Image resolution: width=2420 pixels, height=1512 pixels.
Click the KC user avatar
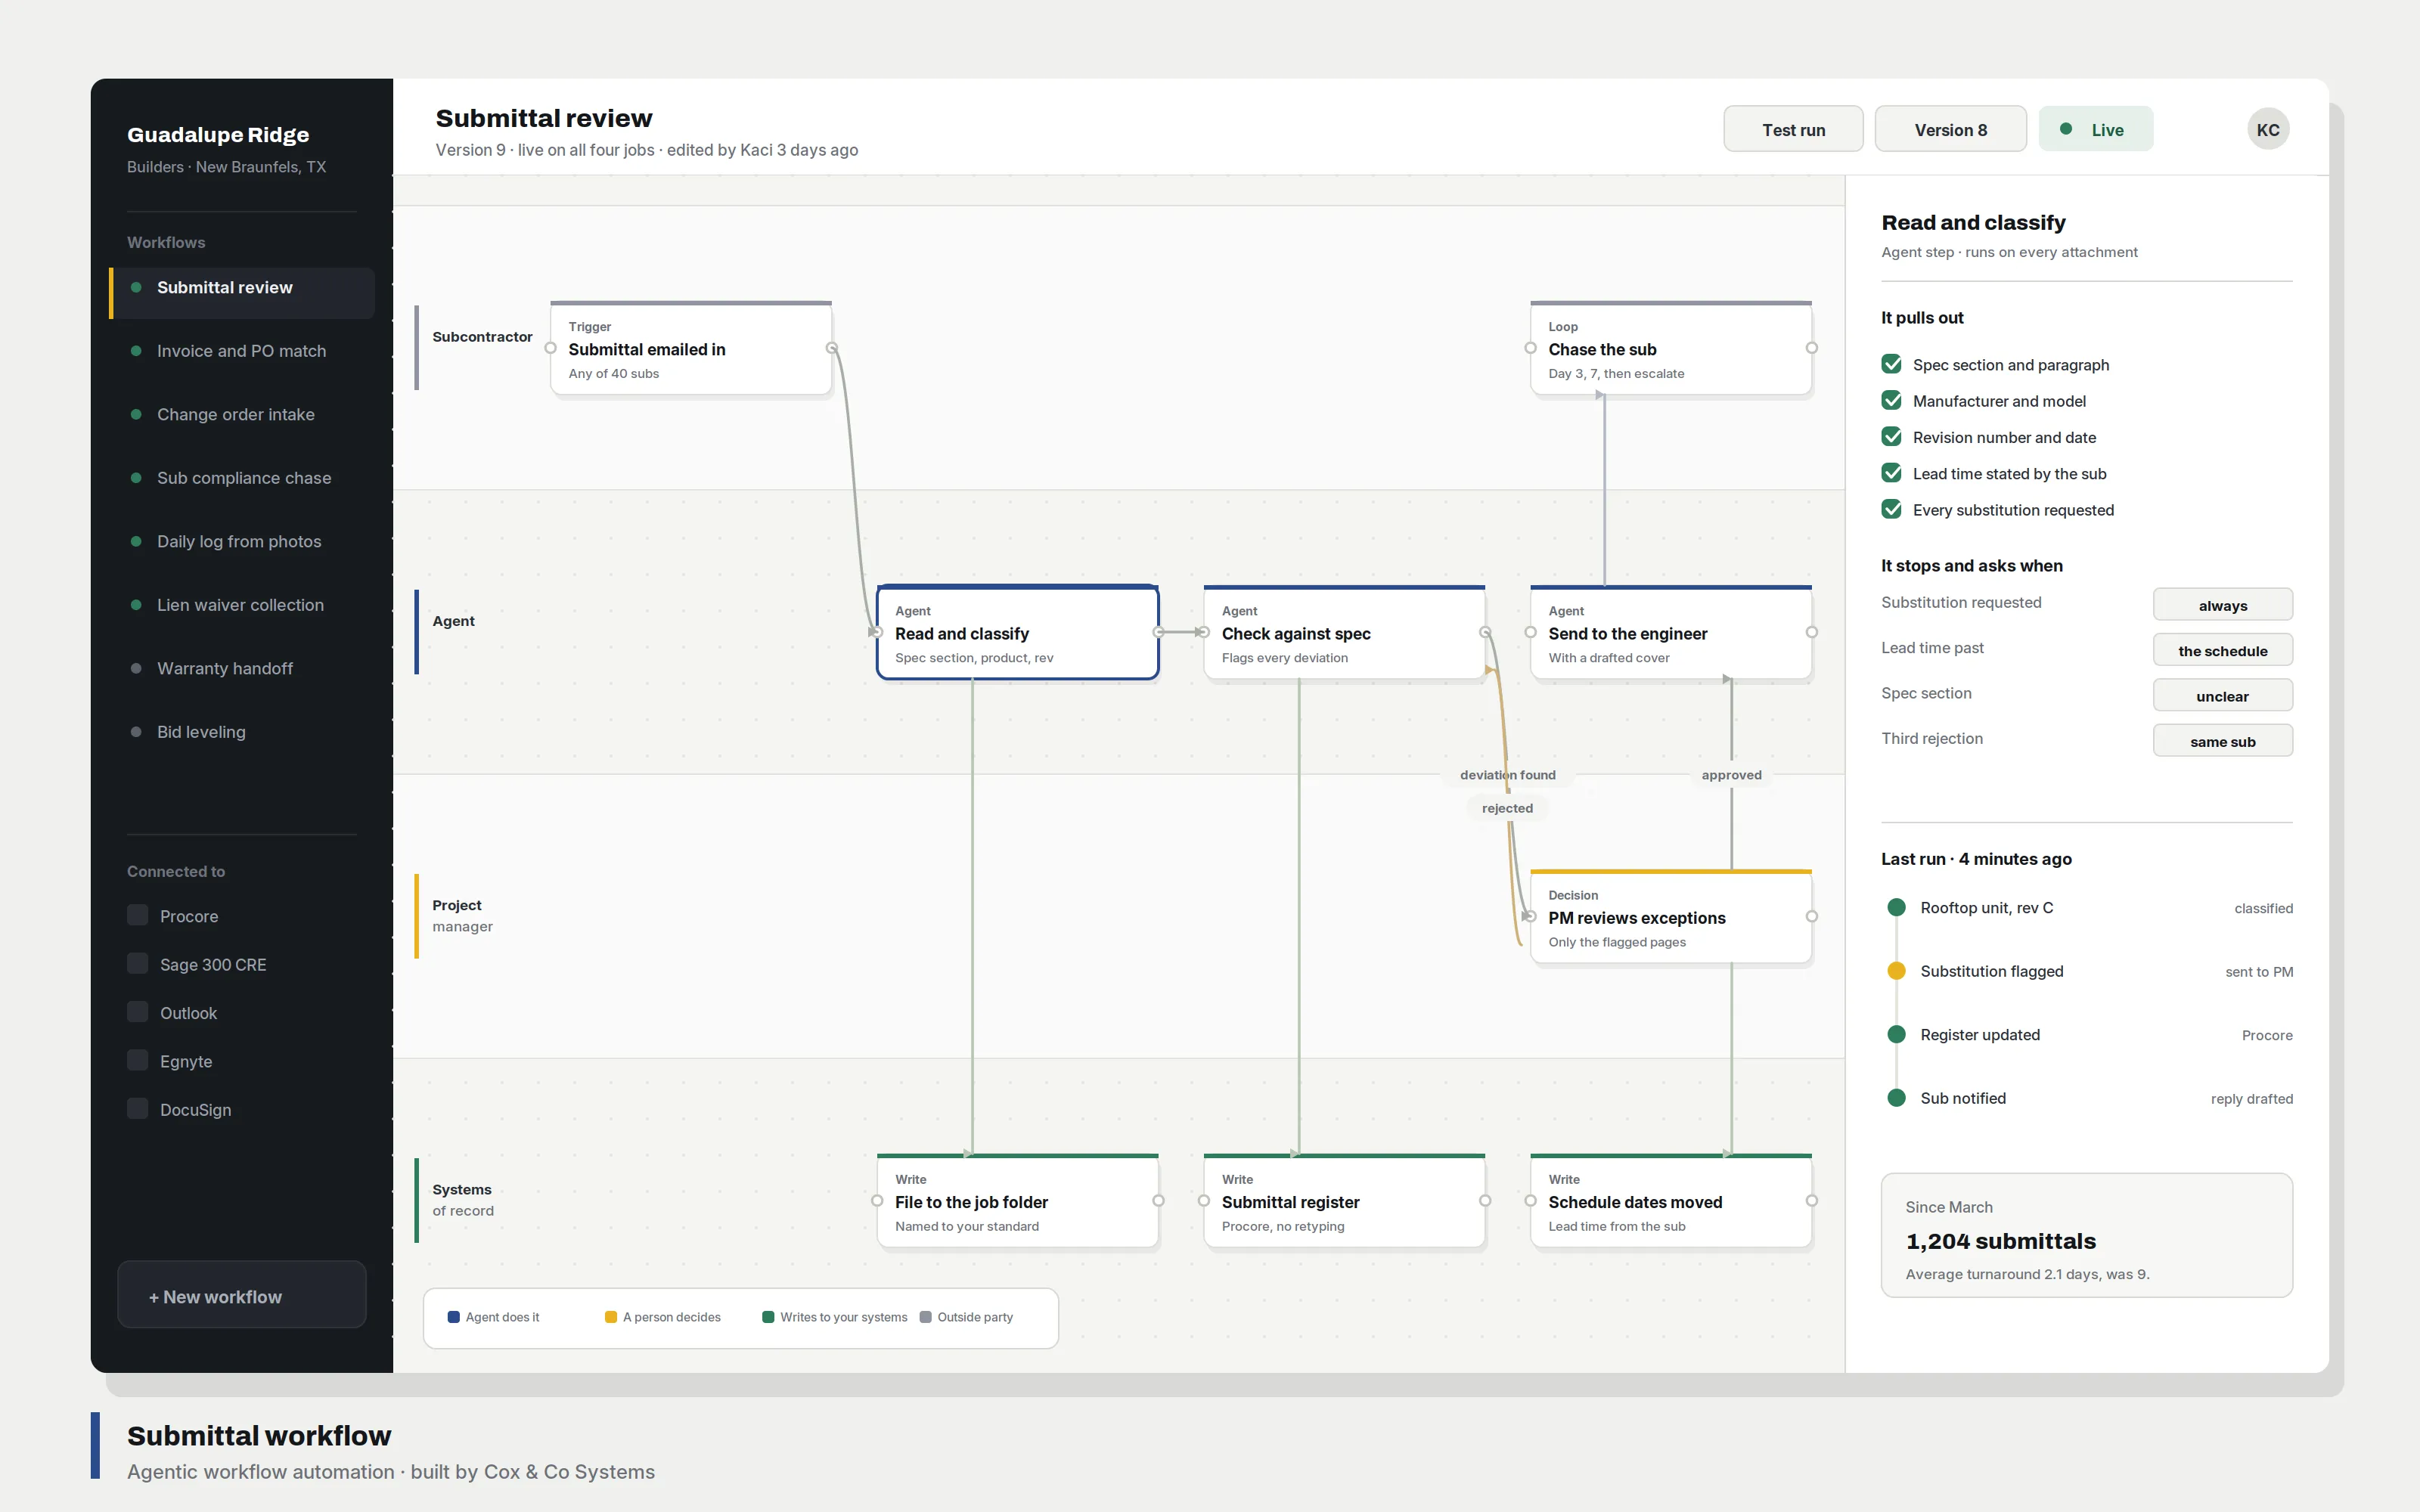(x=2267, y=130)
